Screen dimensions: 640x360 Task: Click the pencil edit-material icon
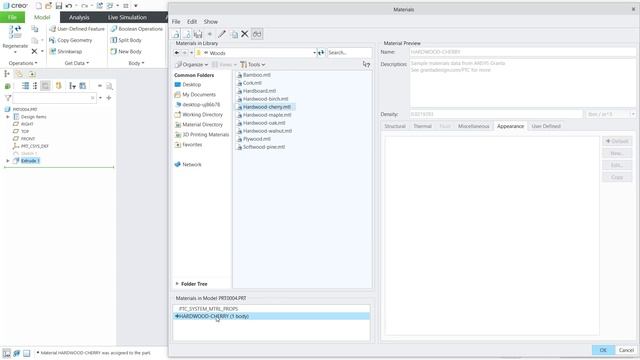(x=222, y=34)
